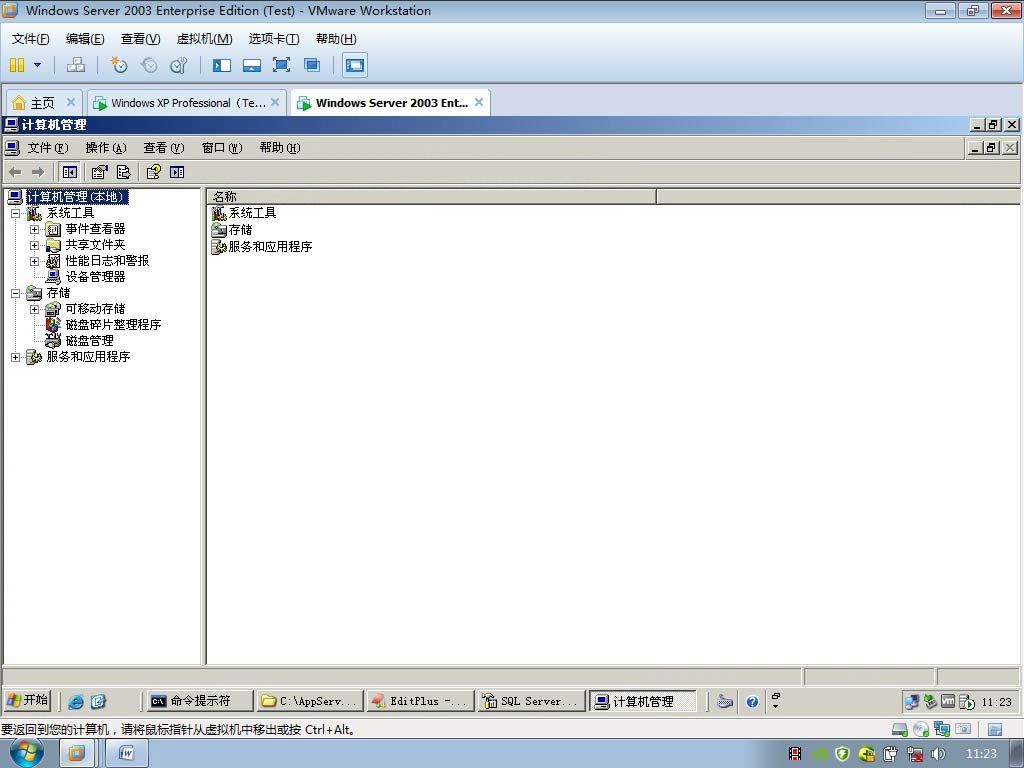Screen dimensions: 1024x768
Task: Click the export list toolbar icon
Action: [123, 172]
